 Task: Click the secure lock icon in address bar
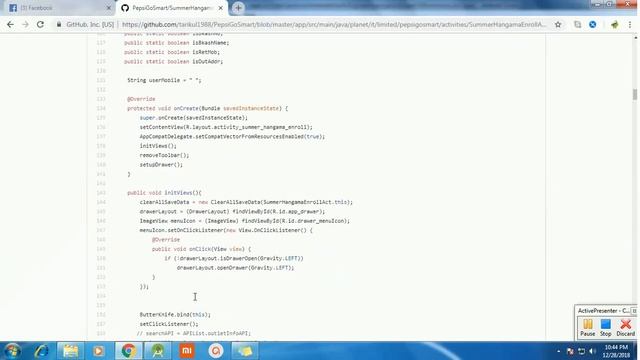pos(59,24)
